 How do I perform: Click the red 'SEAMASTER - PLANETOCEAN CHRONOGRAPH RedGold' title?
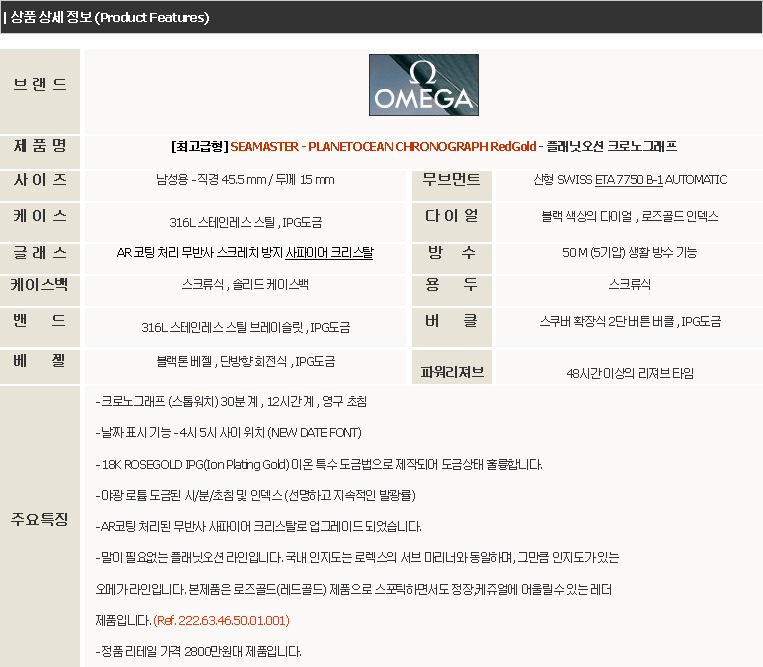[383, 146]
